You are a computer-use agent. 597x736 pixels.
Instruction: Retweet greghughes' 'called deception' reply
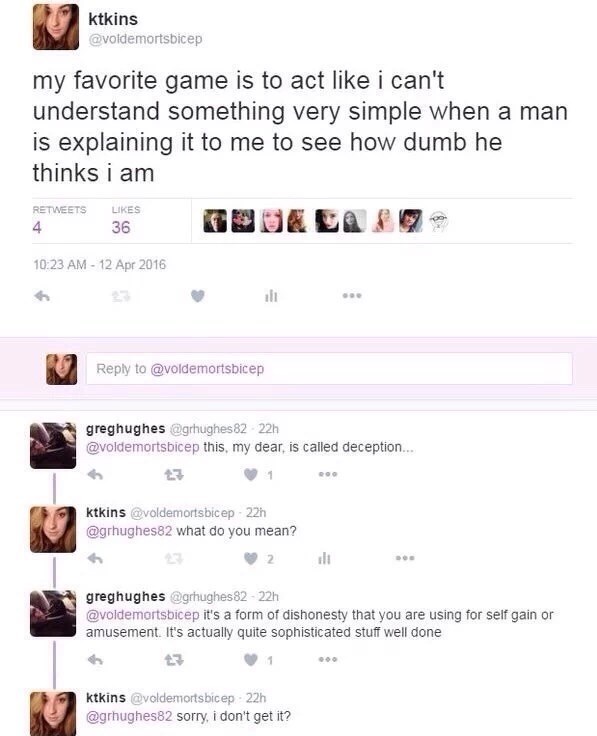[174, 475]
